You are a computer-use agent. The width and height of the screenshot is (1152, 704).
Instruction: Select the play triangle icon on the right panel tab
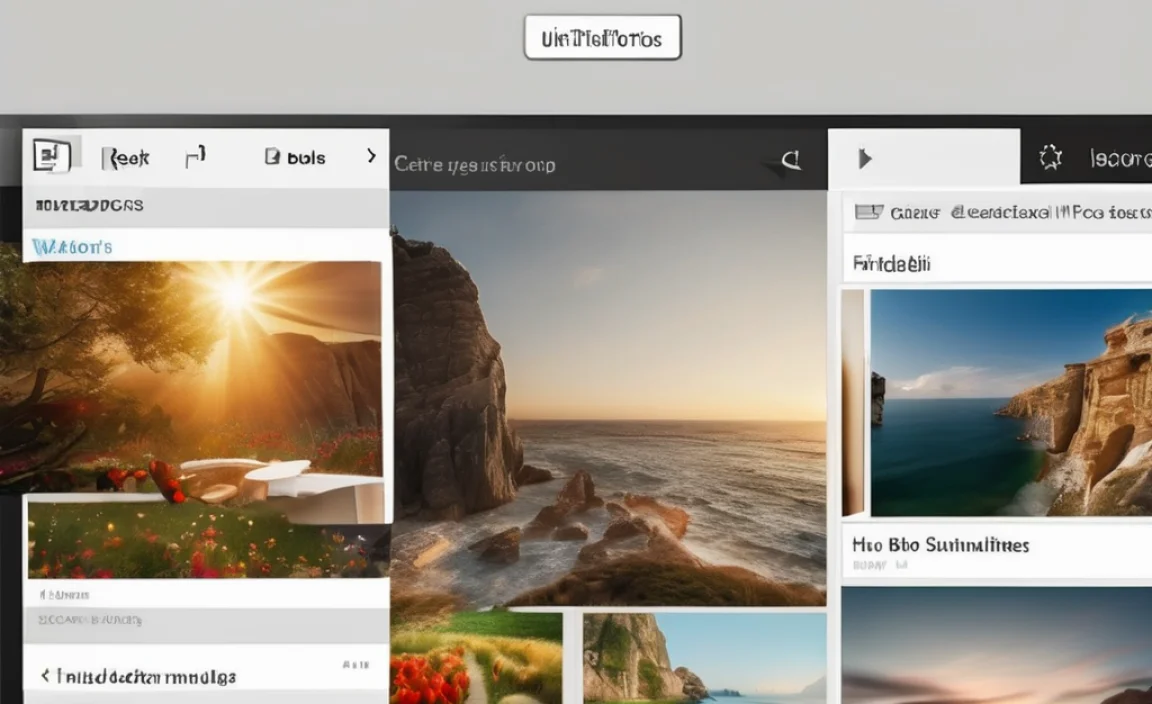pyautogui.click(x=866, y=158)
